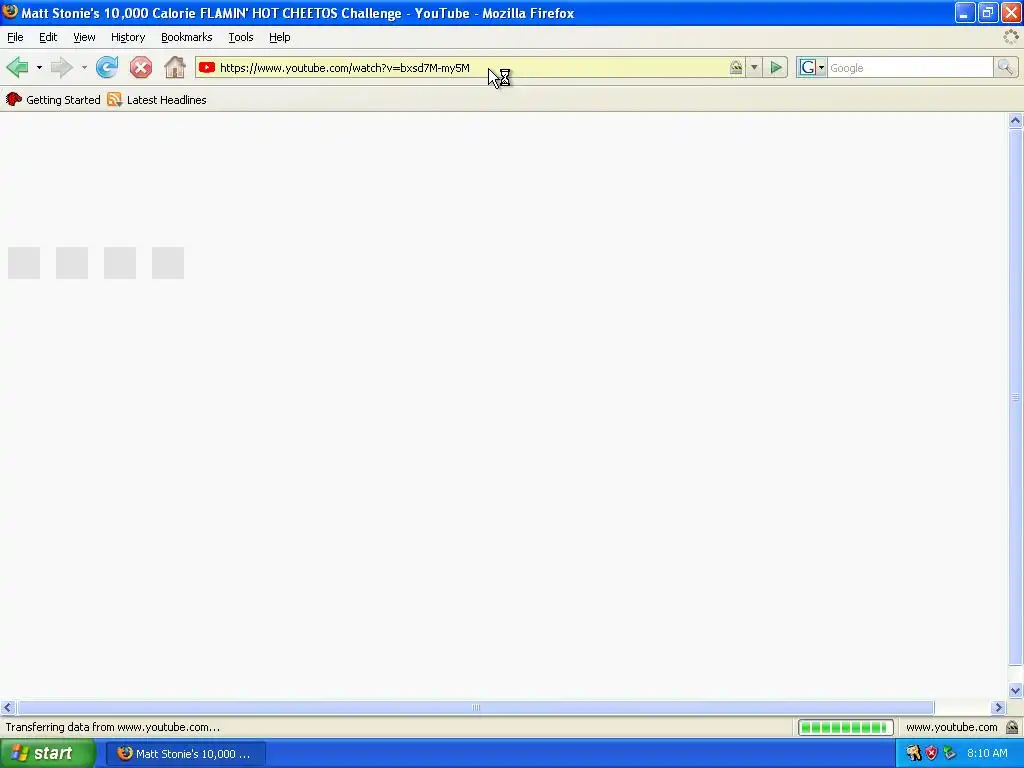1024x768 pixels.
Task: Open the Back button history dropdown
Action: pos(39,67)
